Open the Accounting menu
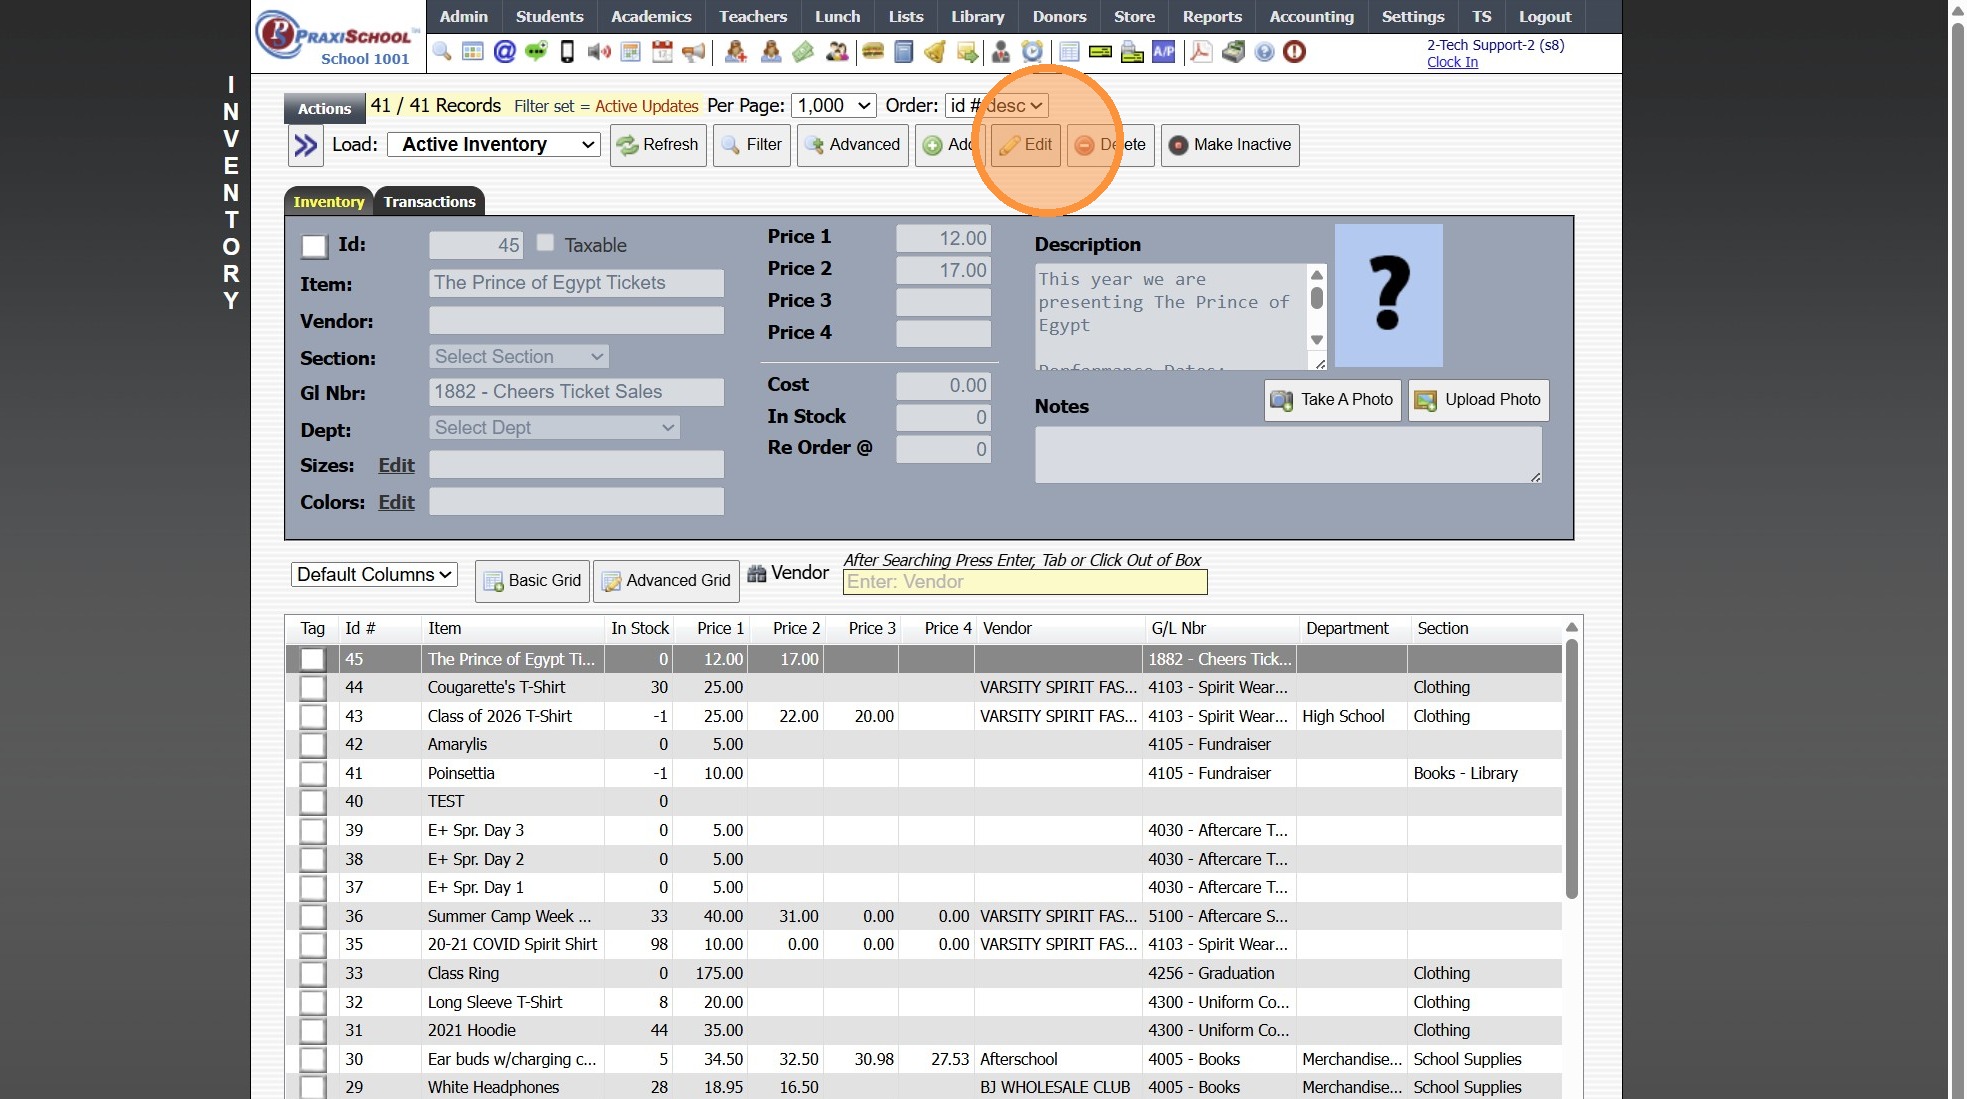The width and height of the screenshot is (1967, 1099). coord(1311,17)
